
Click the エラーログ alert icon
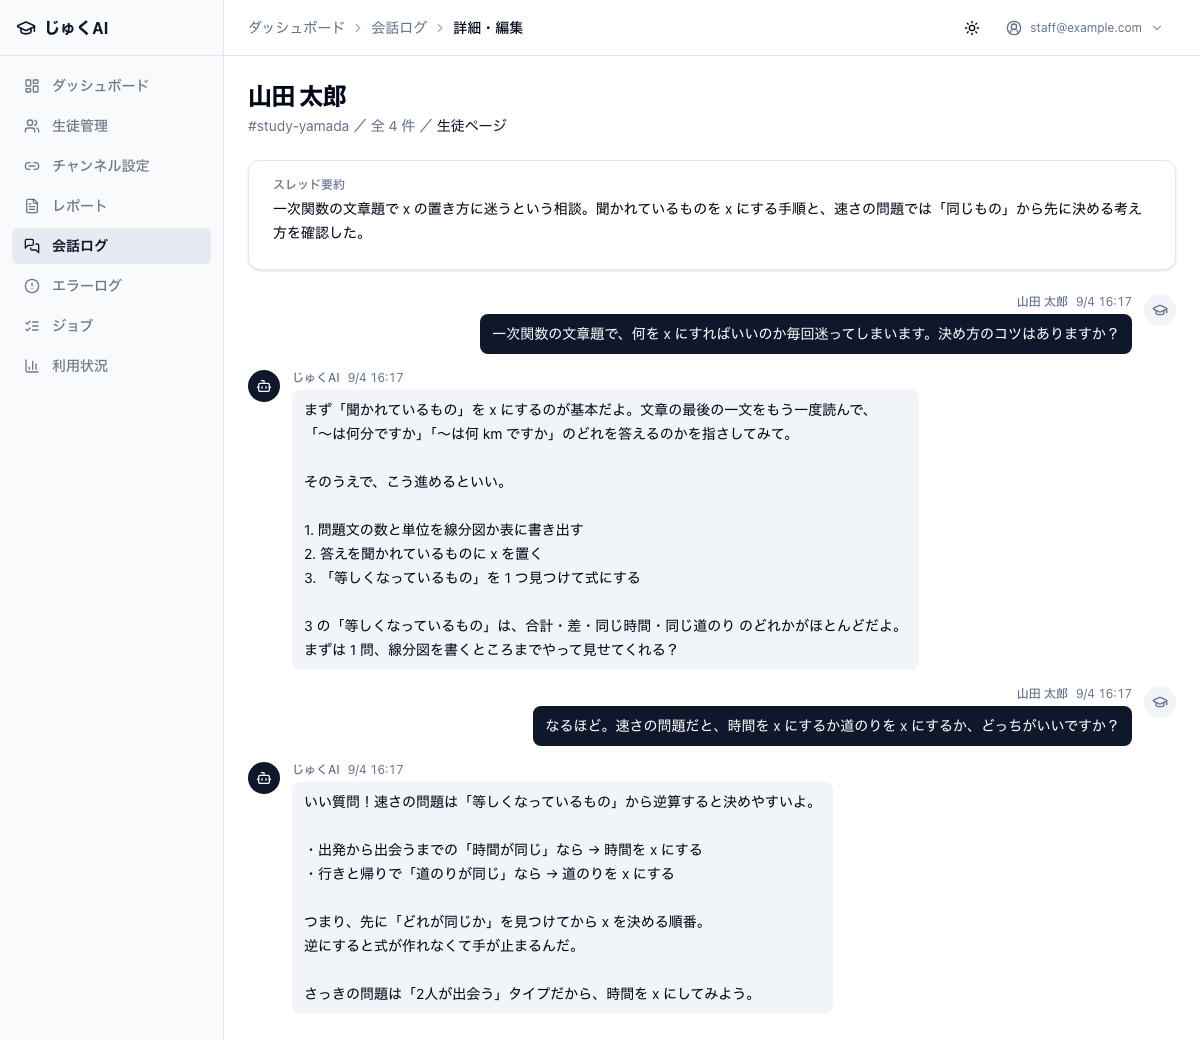(x=32, y=286)
